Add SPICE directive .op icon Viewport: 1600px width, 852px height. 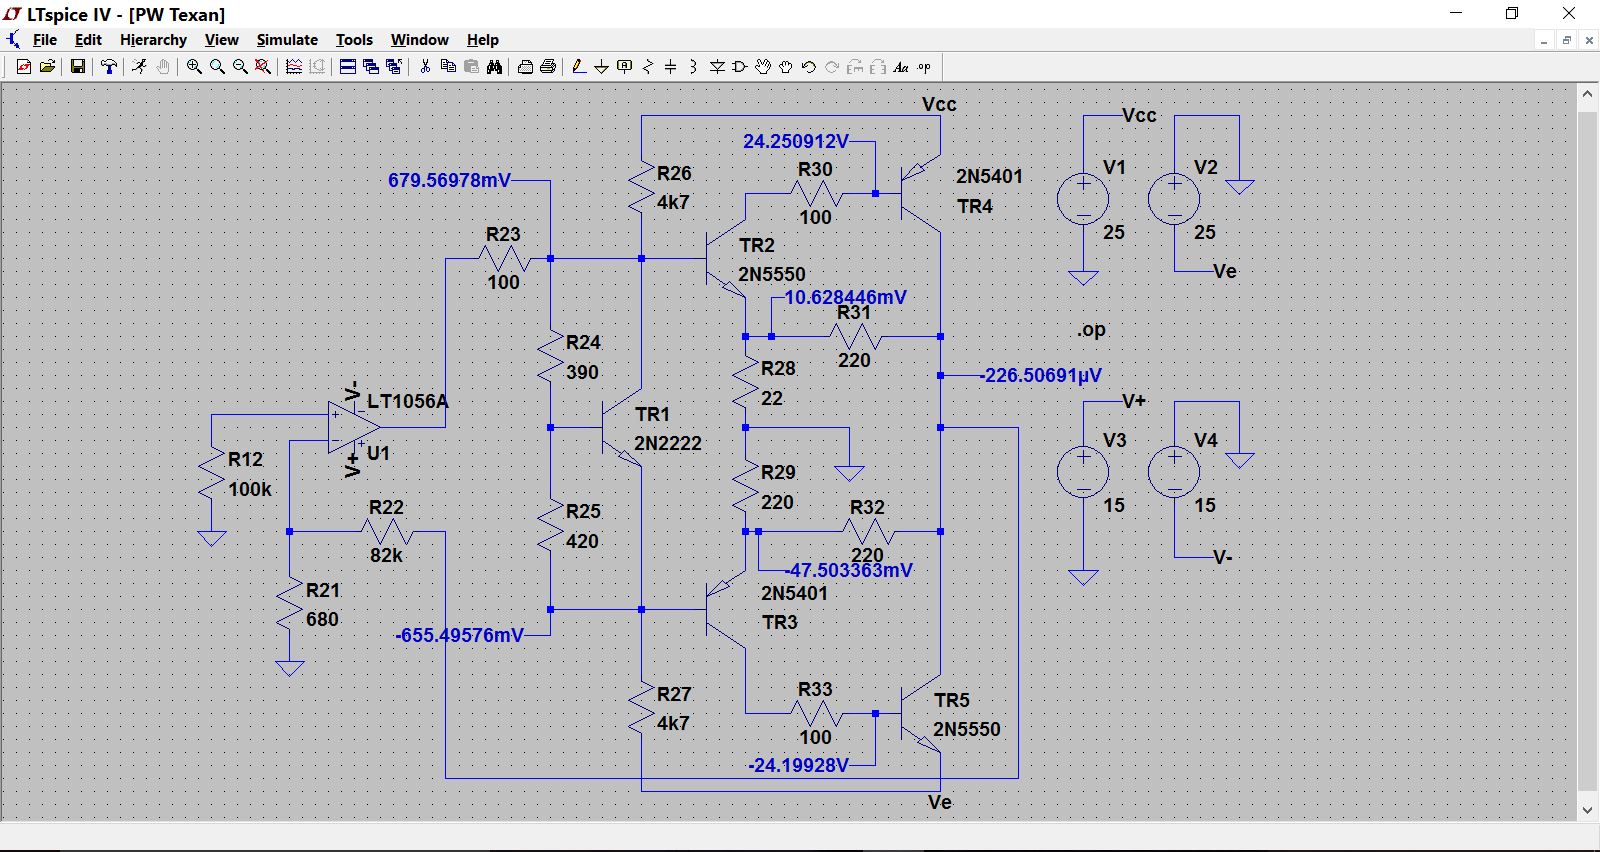[924, 67]
